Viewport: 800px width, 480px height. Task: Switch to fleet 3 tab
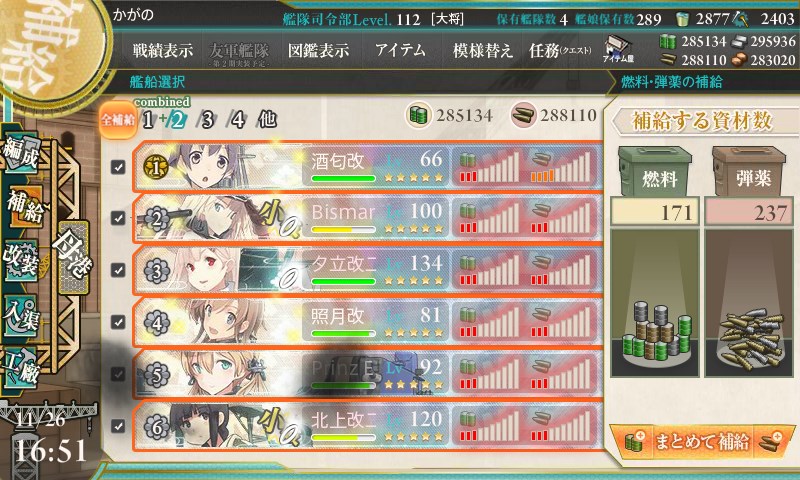coord(207,120)
